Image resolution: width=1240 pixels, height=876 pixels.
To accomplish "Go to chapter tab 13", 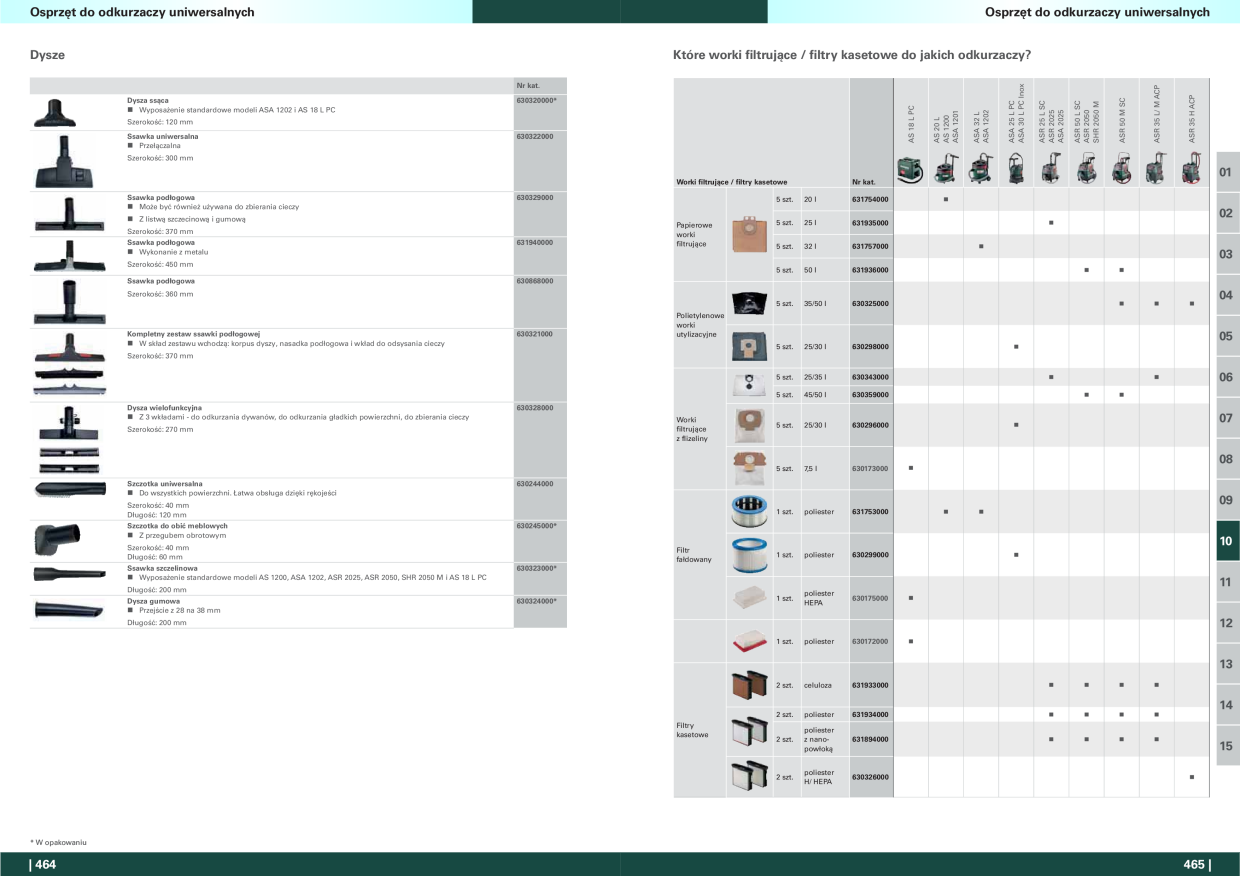I will point(1227,664).
